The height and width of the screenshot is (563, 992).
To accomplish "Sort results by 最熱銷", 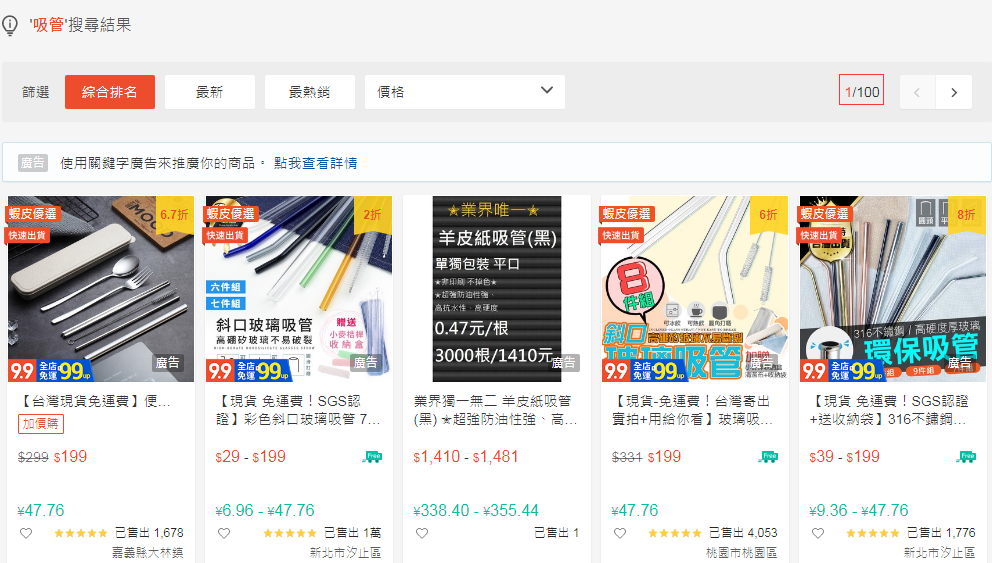I will [x=309, y=92].
